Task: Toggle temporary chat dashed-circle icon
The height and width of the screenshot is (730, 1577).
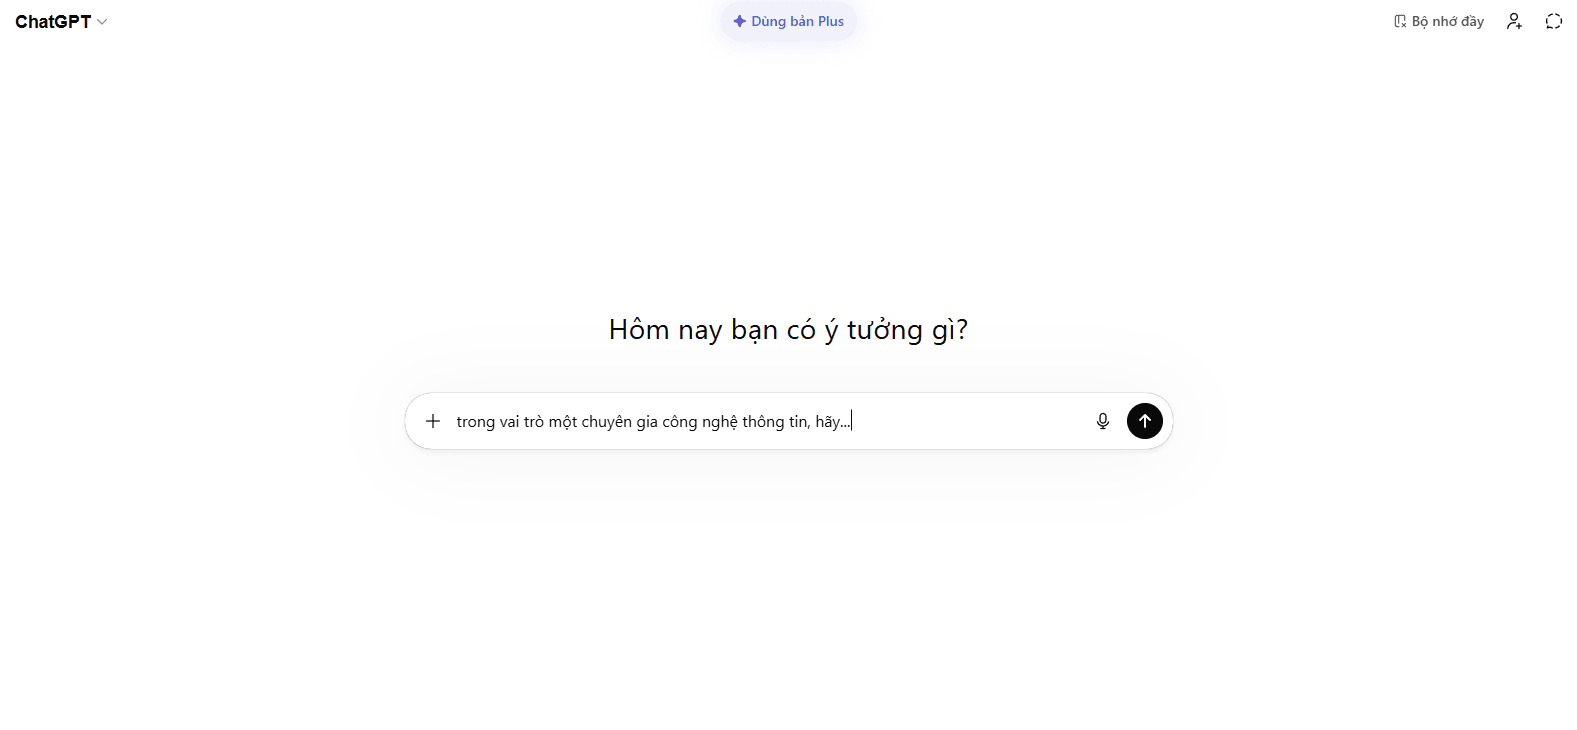Action: [x=1553, y=21]
